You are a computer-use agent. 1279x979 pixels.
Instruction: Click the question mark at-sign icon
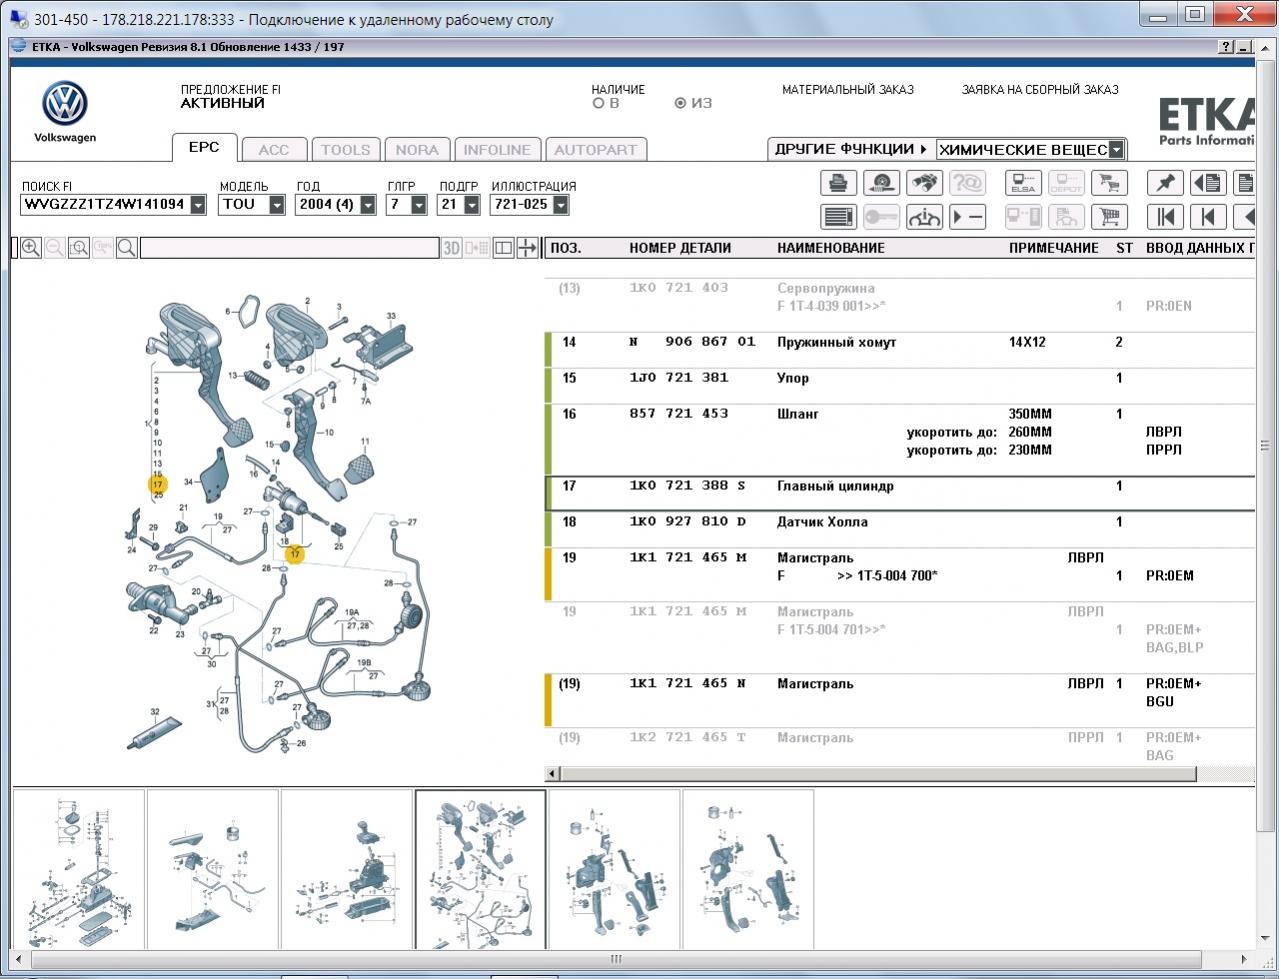(x=967, y=183)
